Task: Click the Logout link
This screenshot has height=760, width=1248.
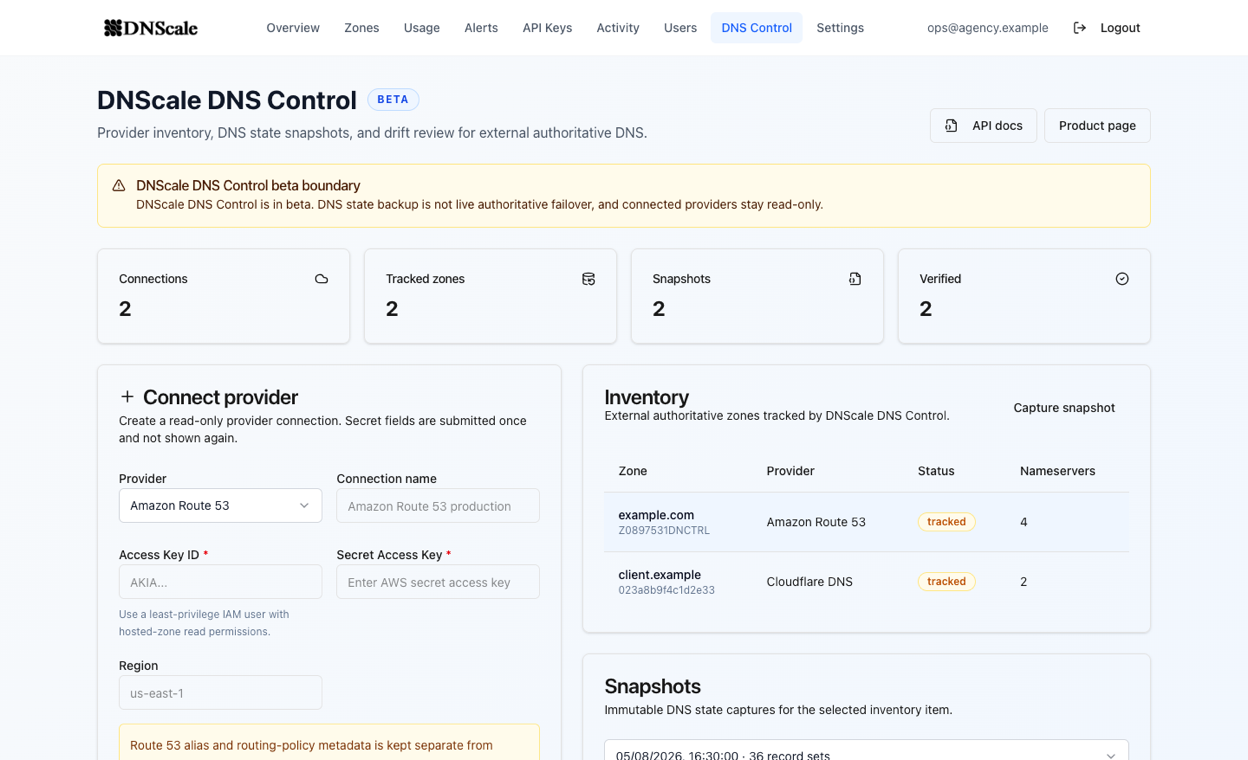Action: coord(1106,28)
